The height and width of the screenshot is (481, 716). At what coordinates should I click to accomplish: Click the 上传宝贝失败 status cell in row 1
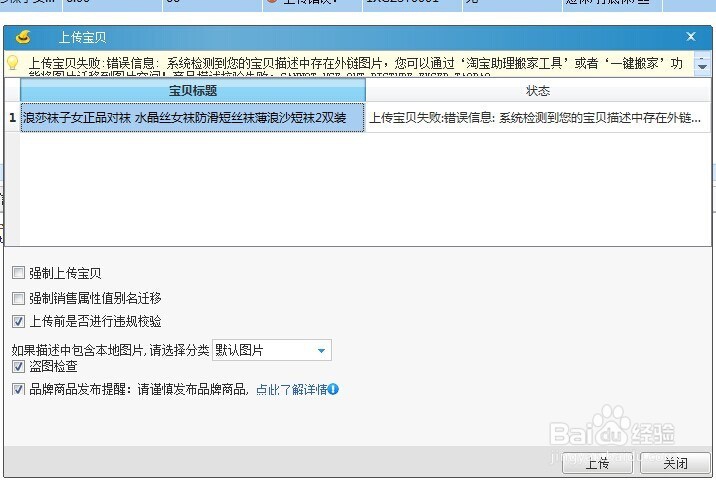click(538, 118)
